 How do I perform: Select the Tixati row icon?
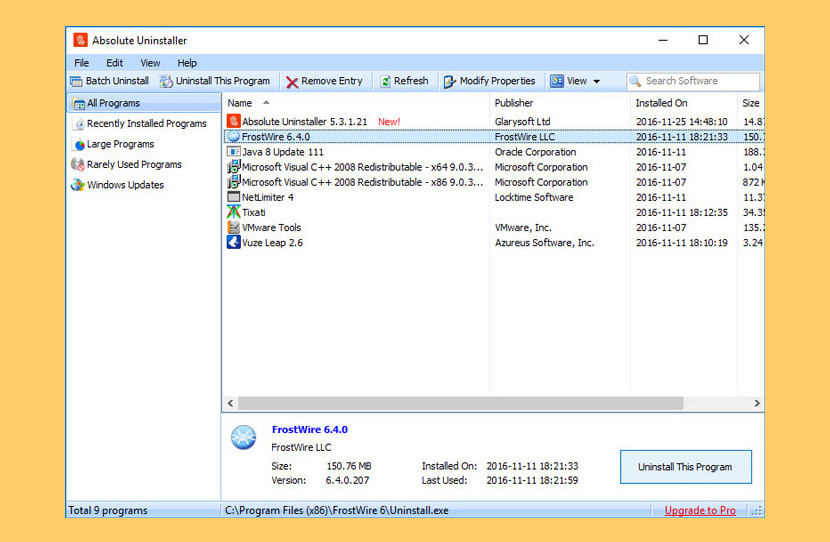pyautogui.click(x=233, y=212)
